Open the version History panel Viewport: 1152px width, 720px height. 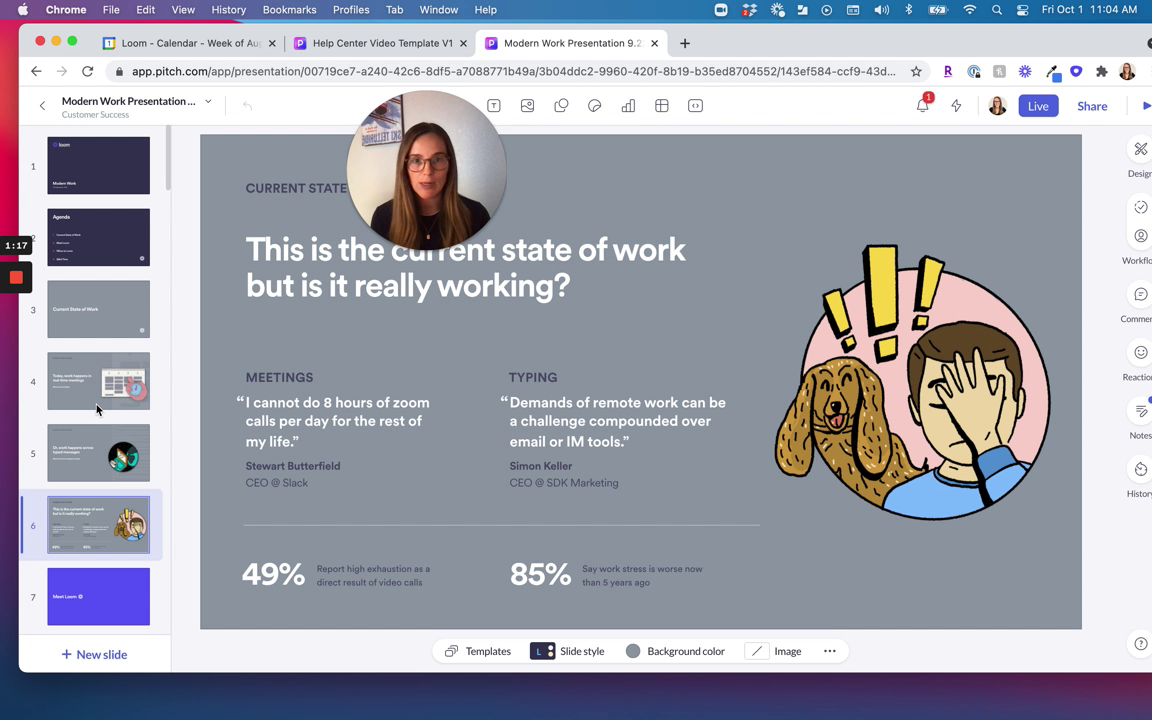pyautogui.click(x=1141, y=468)
